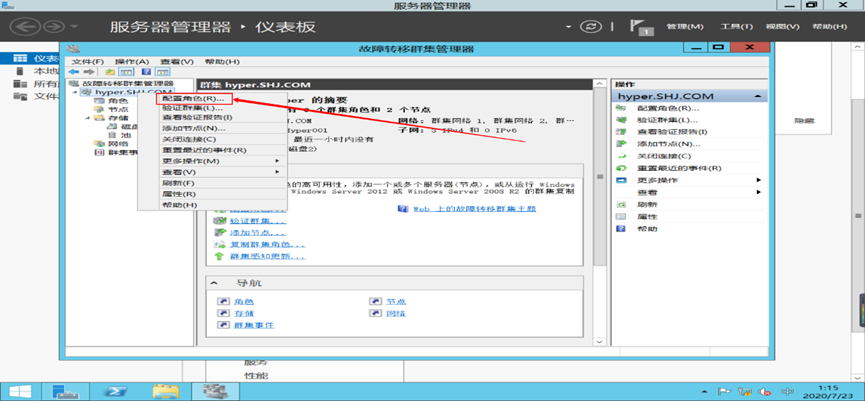
Task: Open the 帮助(H) menu in cluster manager menu bar
Action: [222, 61]
